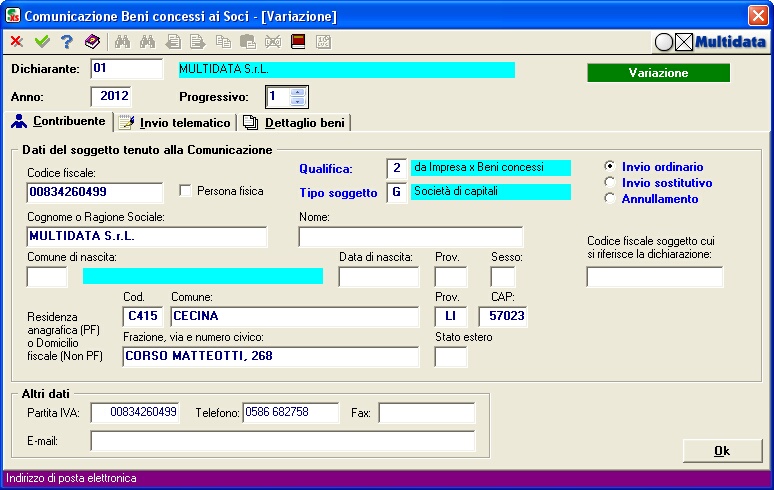This screenshot has height=490, width=774.
Task: Click the green Variazione status label
Action: [658, 73]
